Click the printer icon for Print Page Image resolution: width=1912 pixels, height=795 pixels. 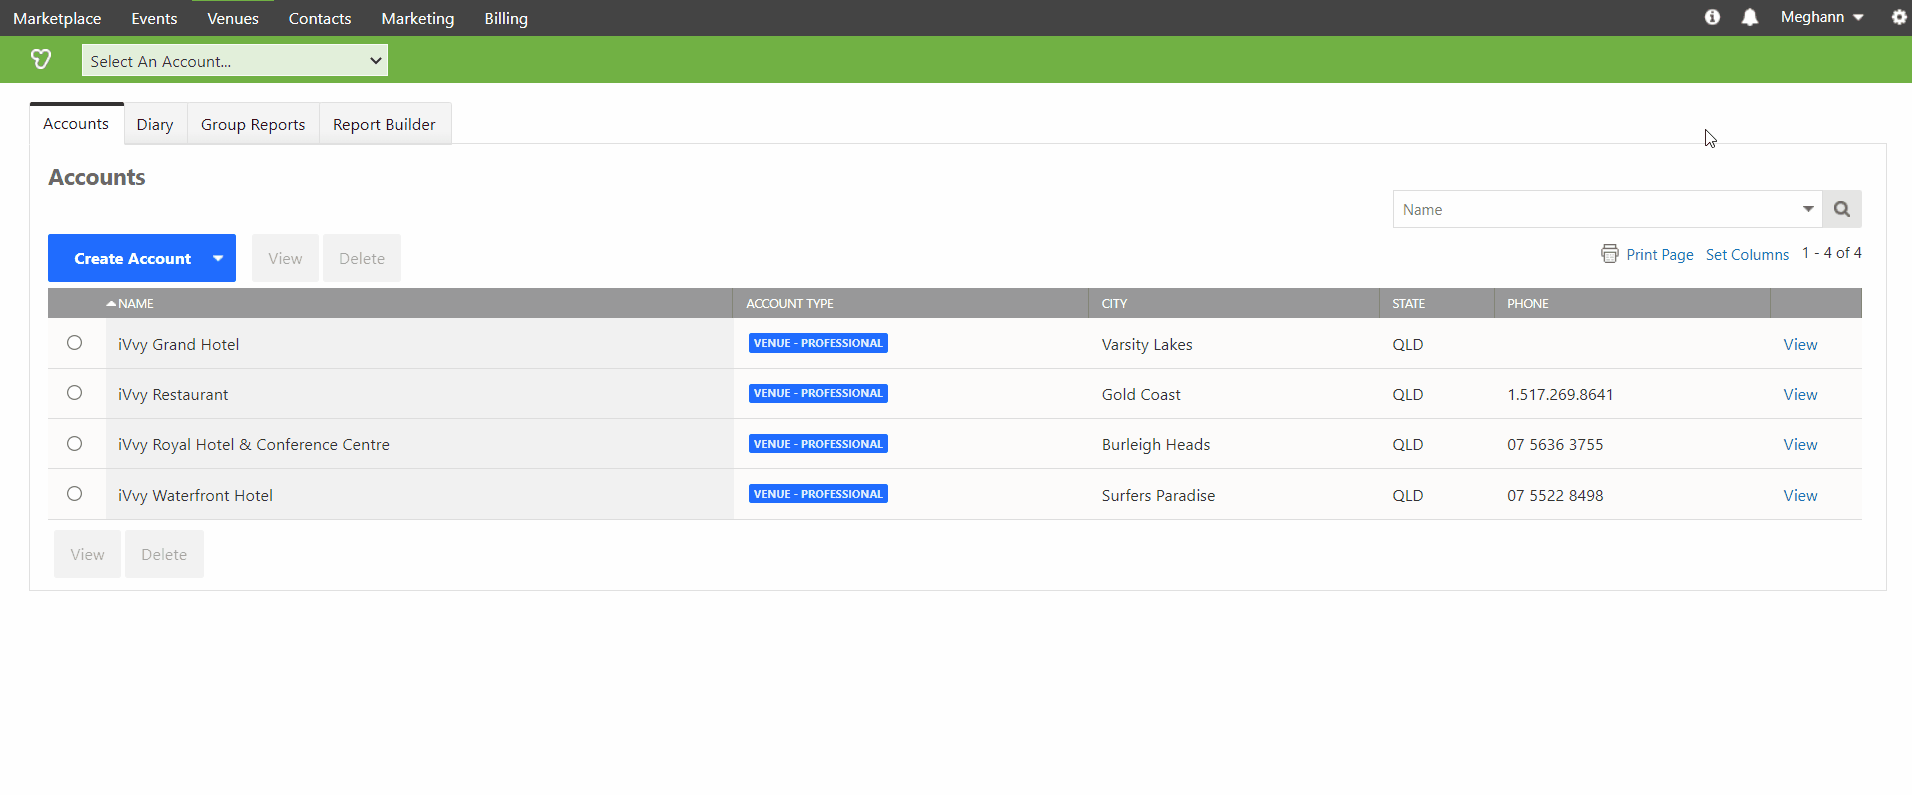(x=1609, y=254)
